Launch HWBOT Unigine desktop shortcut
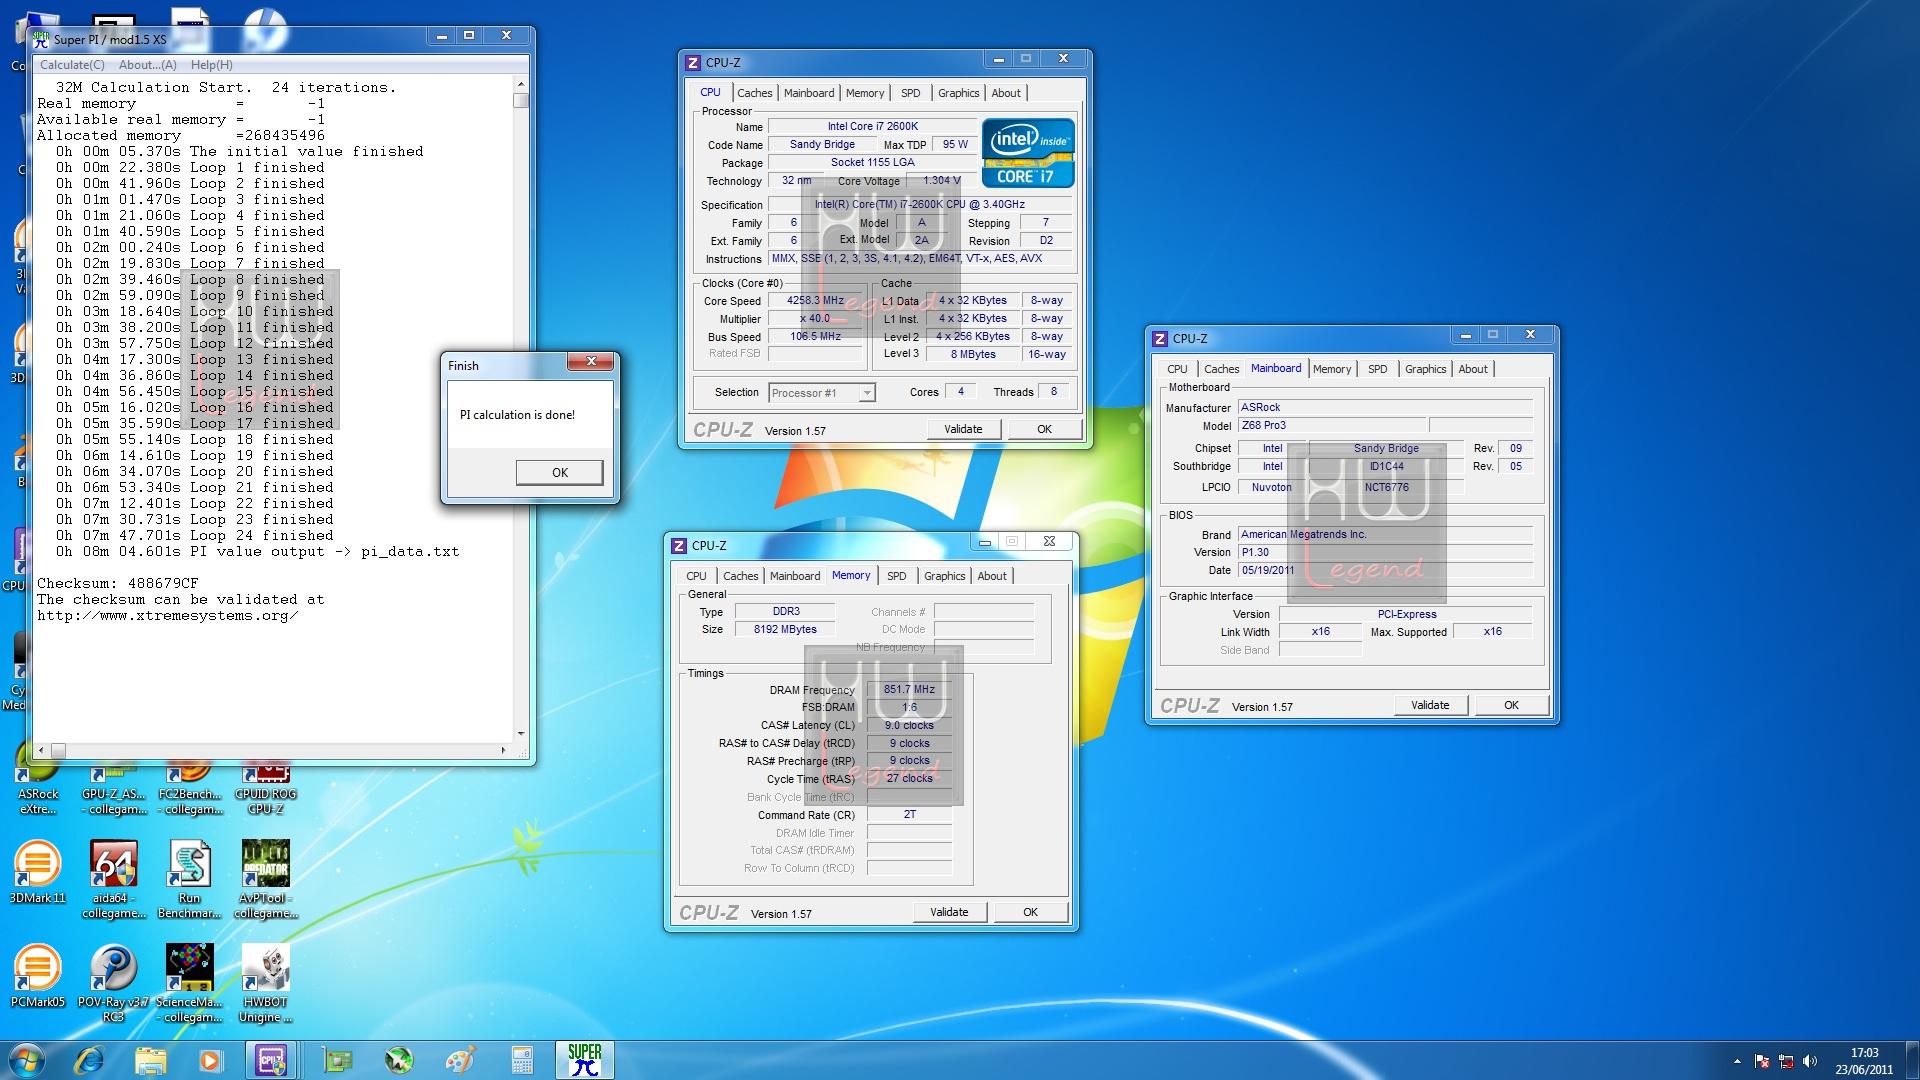Image resolution: width=1920 pixels, height=1080 pixels. click(x=265, y=983)
